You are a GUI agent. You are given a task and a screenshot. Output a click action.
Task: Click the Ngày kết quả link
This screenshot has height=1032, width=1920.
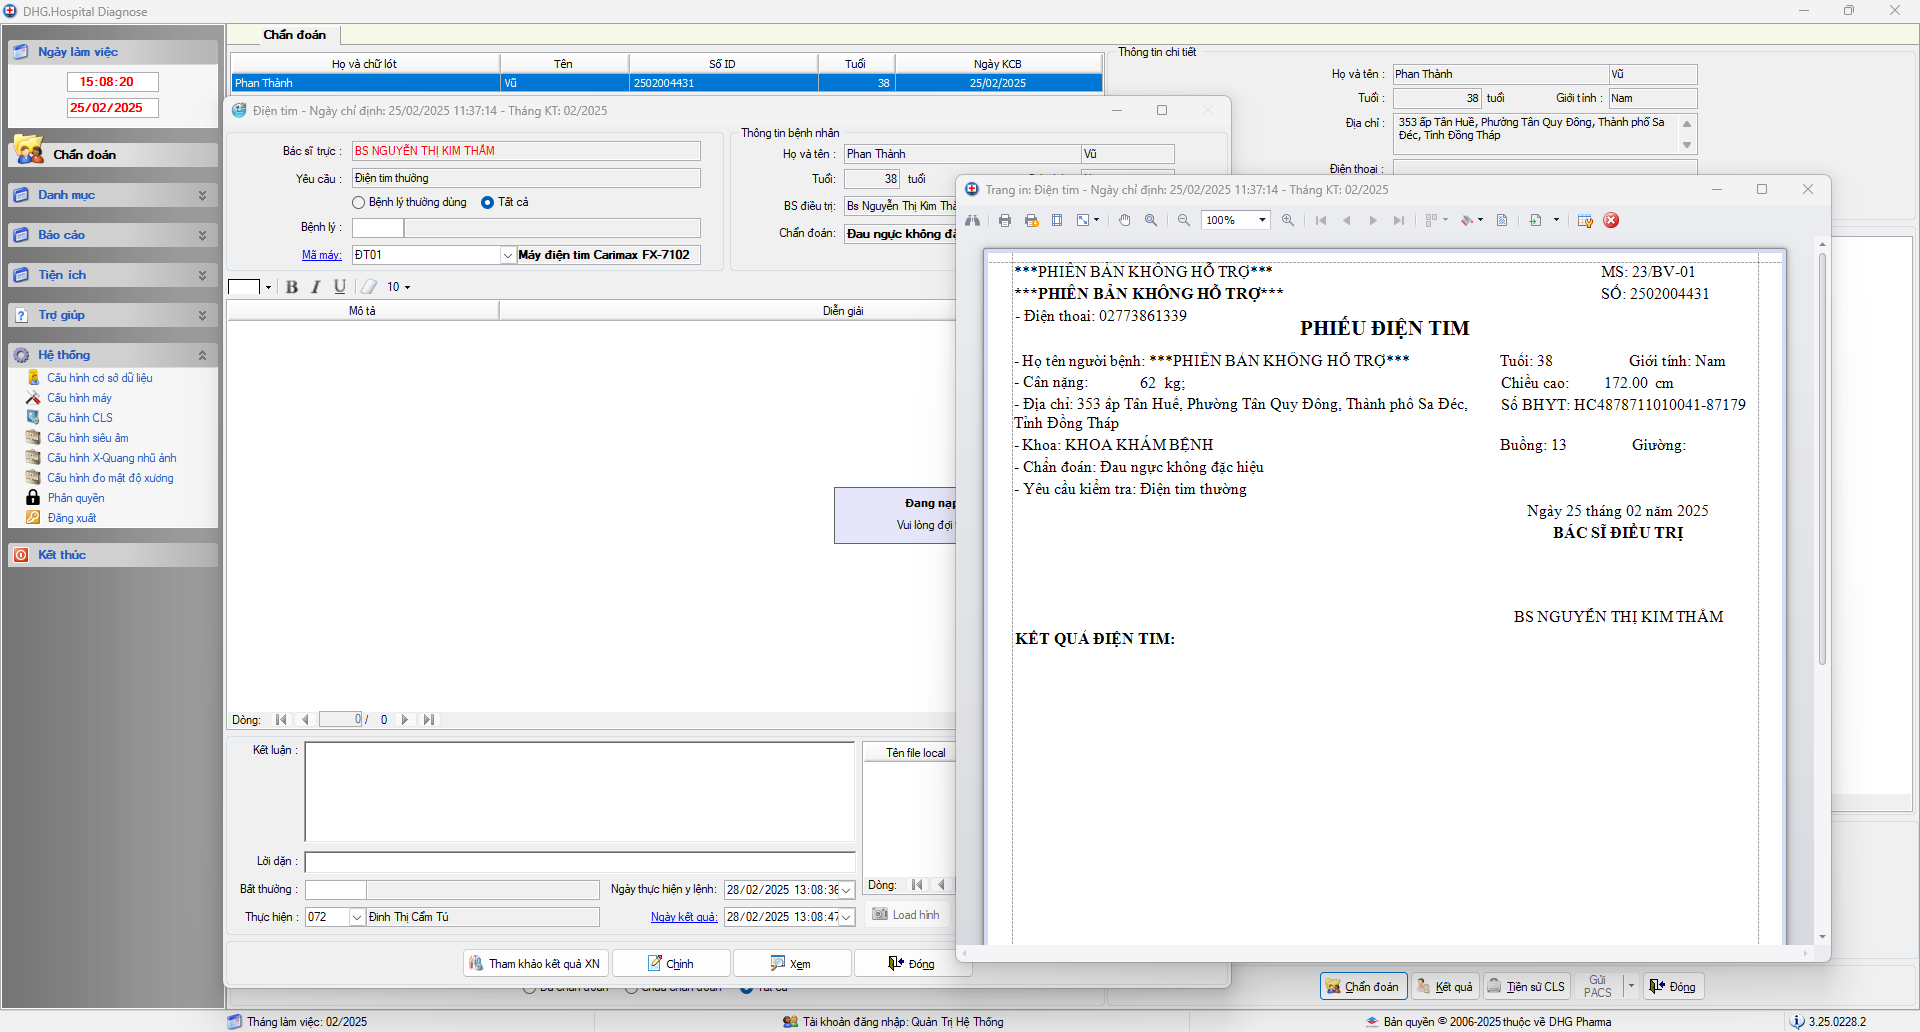tap(684, 917)
